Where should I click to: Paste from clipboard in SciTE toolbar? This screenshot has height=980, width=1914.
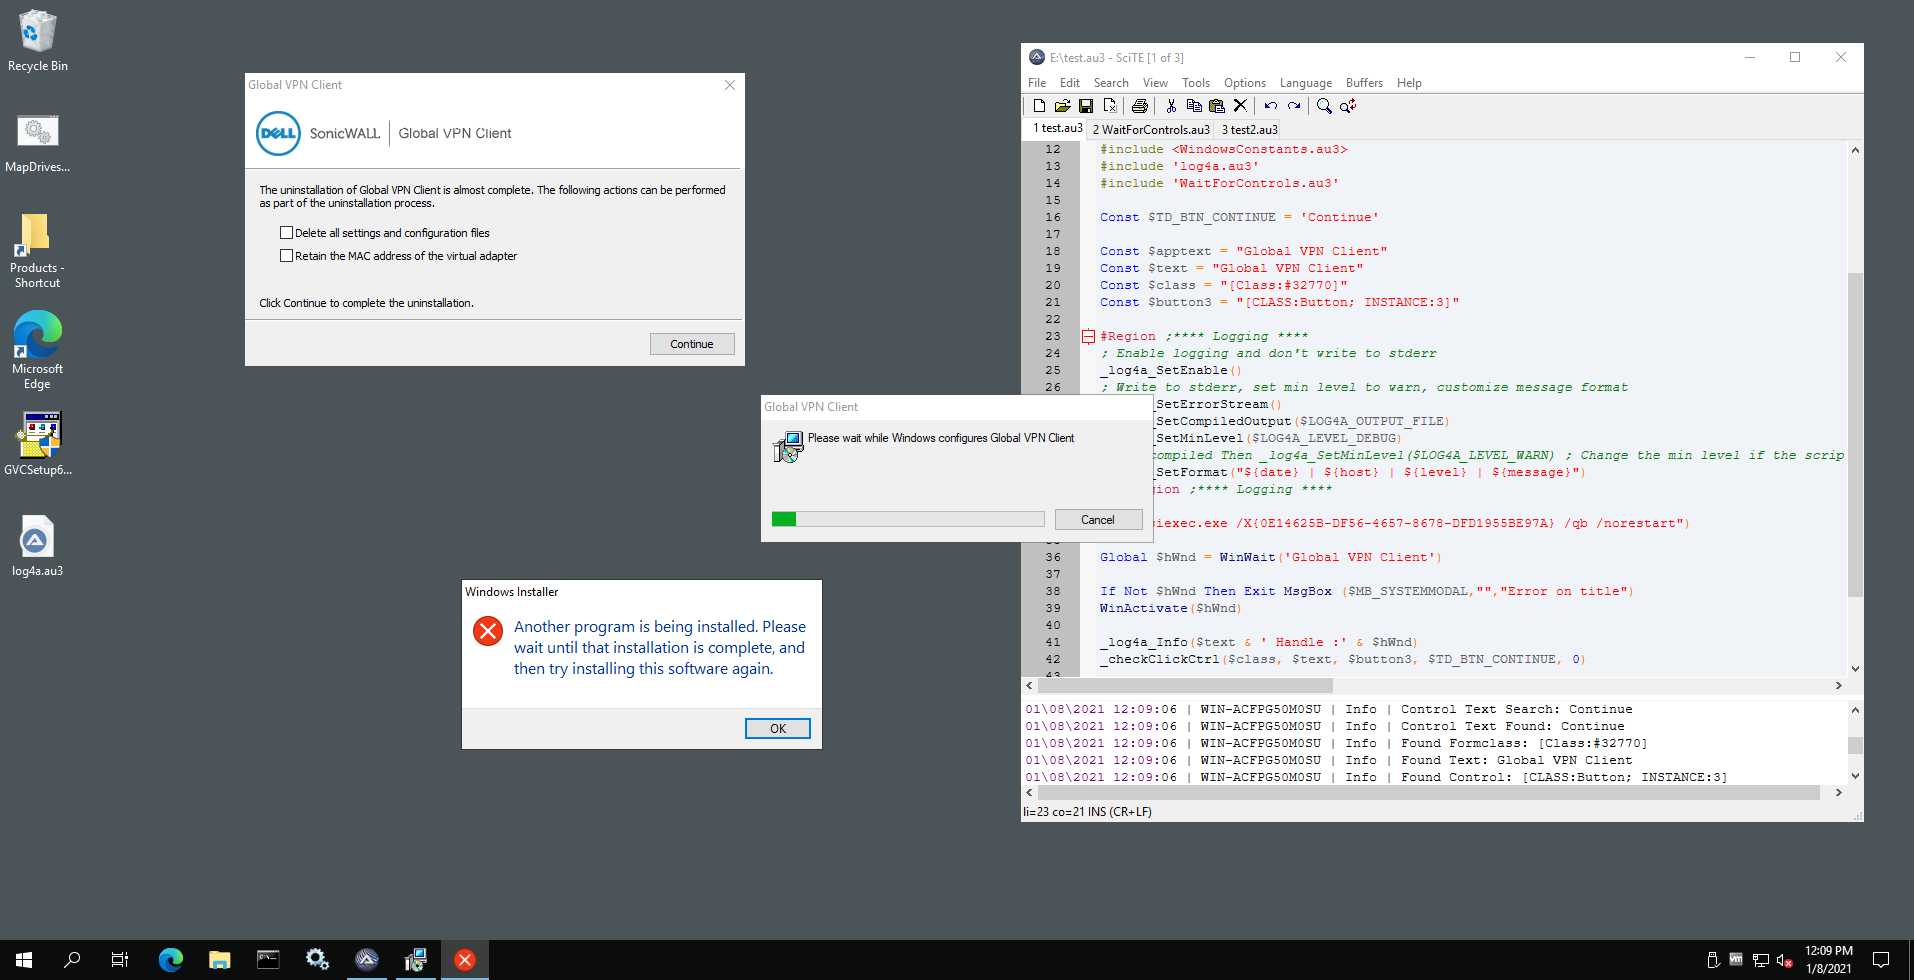pyautogui.click(x=1217, y=106)
